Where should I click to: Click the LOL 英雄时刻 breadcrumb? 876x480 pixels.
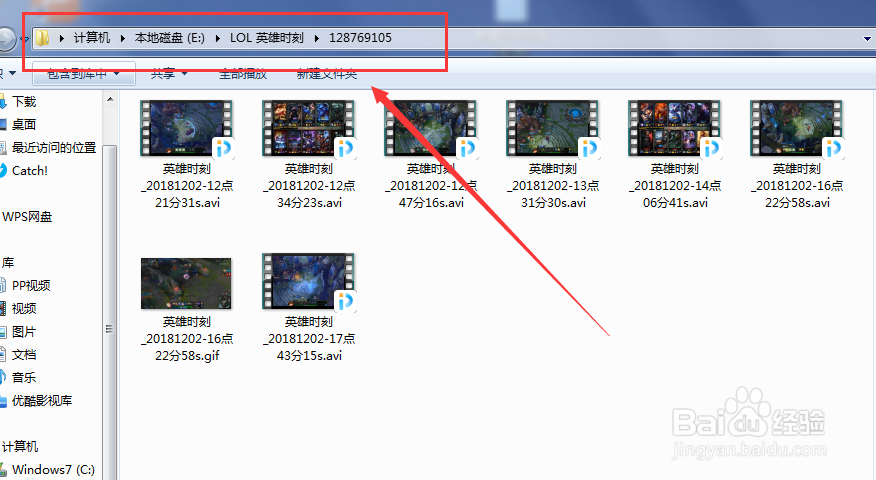coord(267,38)
